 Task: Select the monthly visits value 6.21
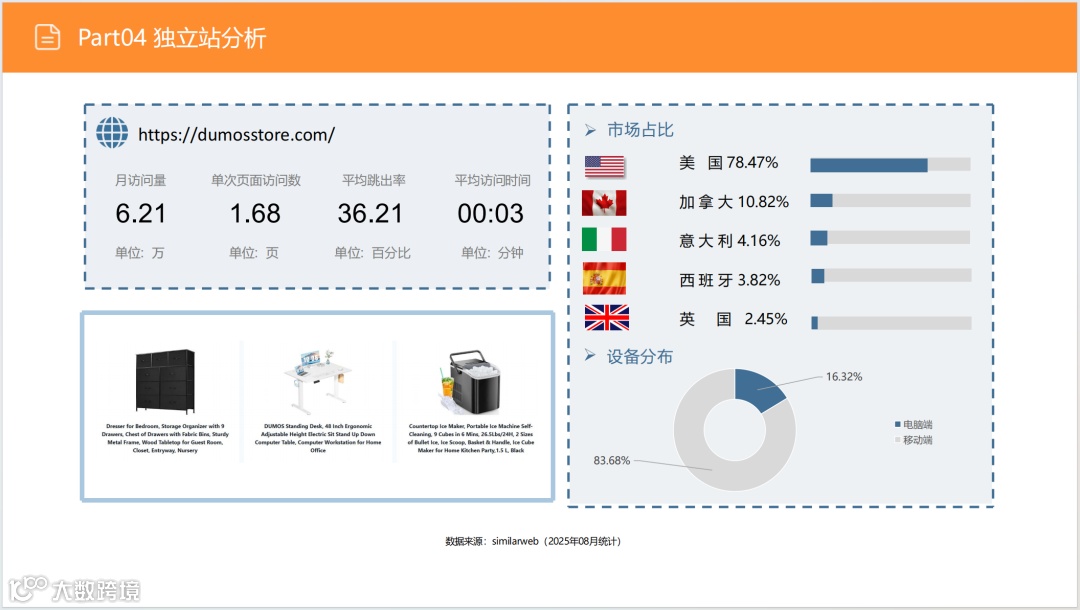(x=141, y=213)
